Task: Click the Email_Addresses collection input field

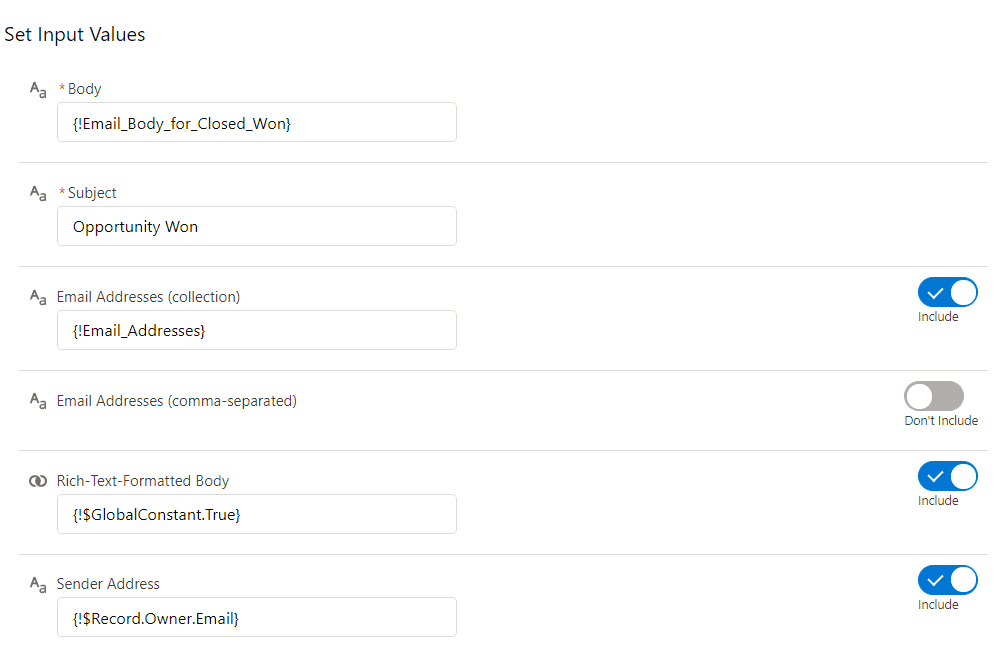Action: coord(257,330)
